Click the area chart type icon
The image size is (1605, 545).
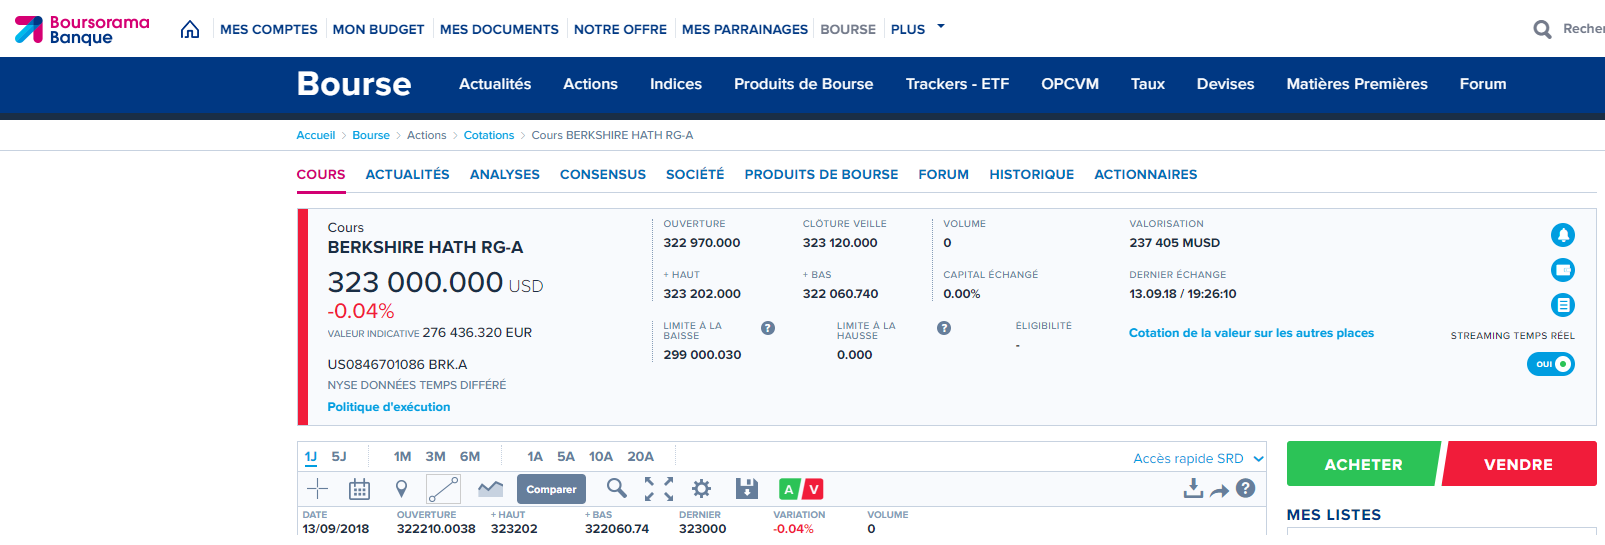[490, 489]
